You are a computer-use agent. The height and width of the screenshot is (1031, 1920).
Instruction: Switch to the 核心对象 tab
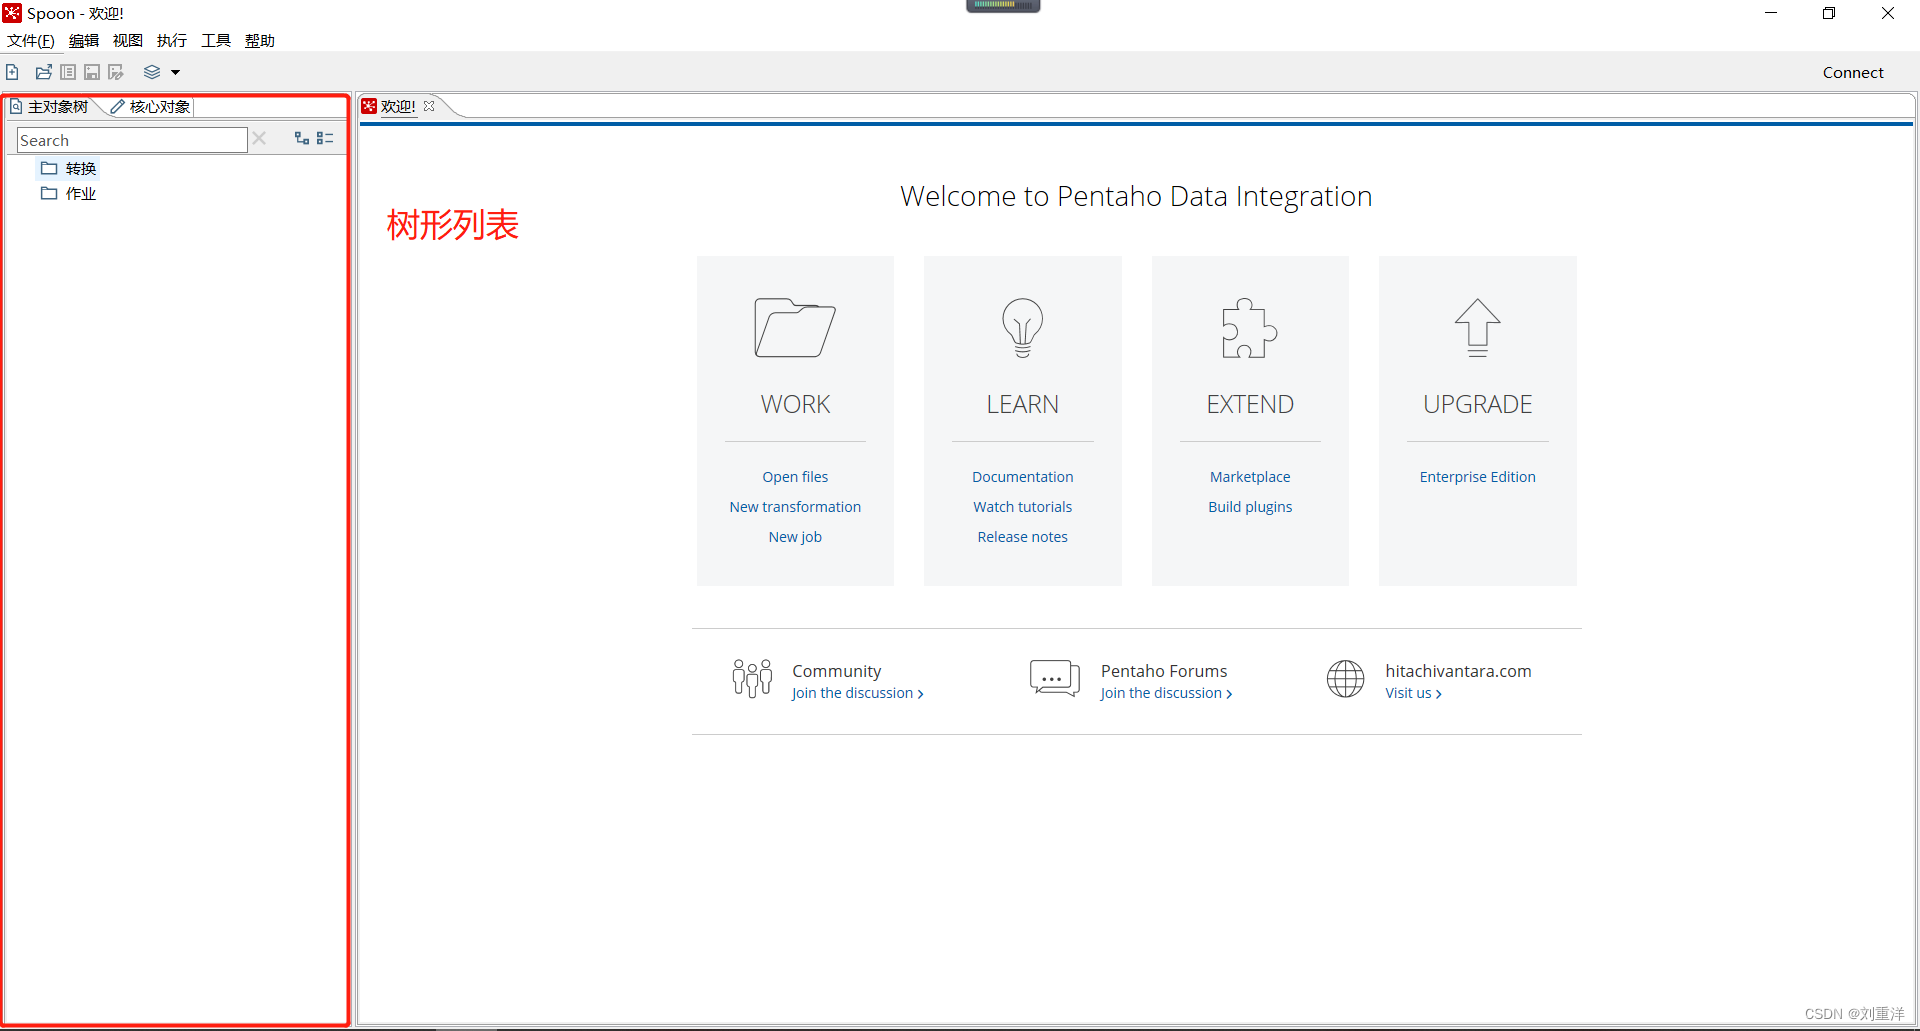coord(151,107)
